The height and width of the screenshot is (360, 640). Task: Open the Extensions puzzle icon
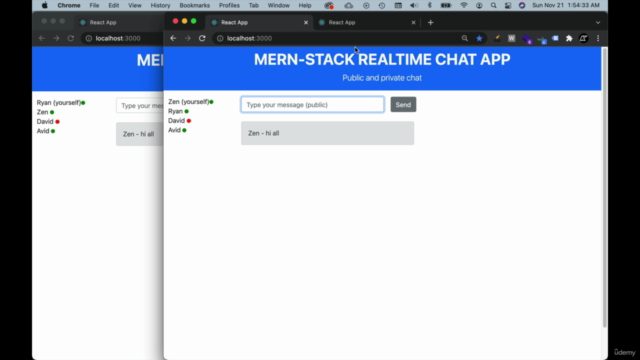[569, 38]
